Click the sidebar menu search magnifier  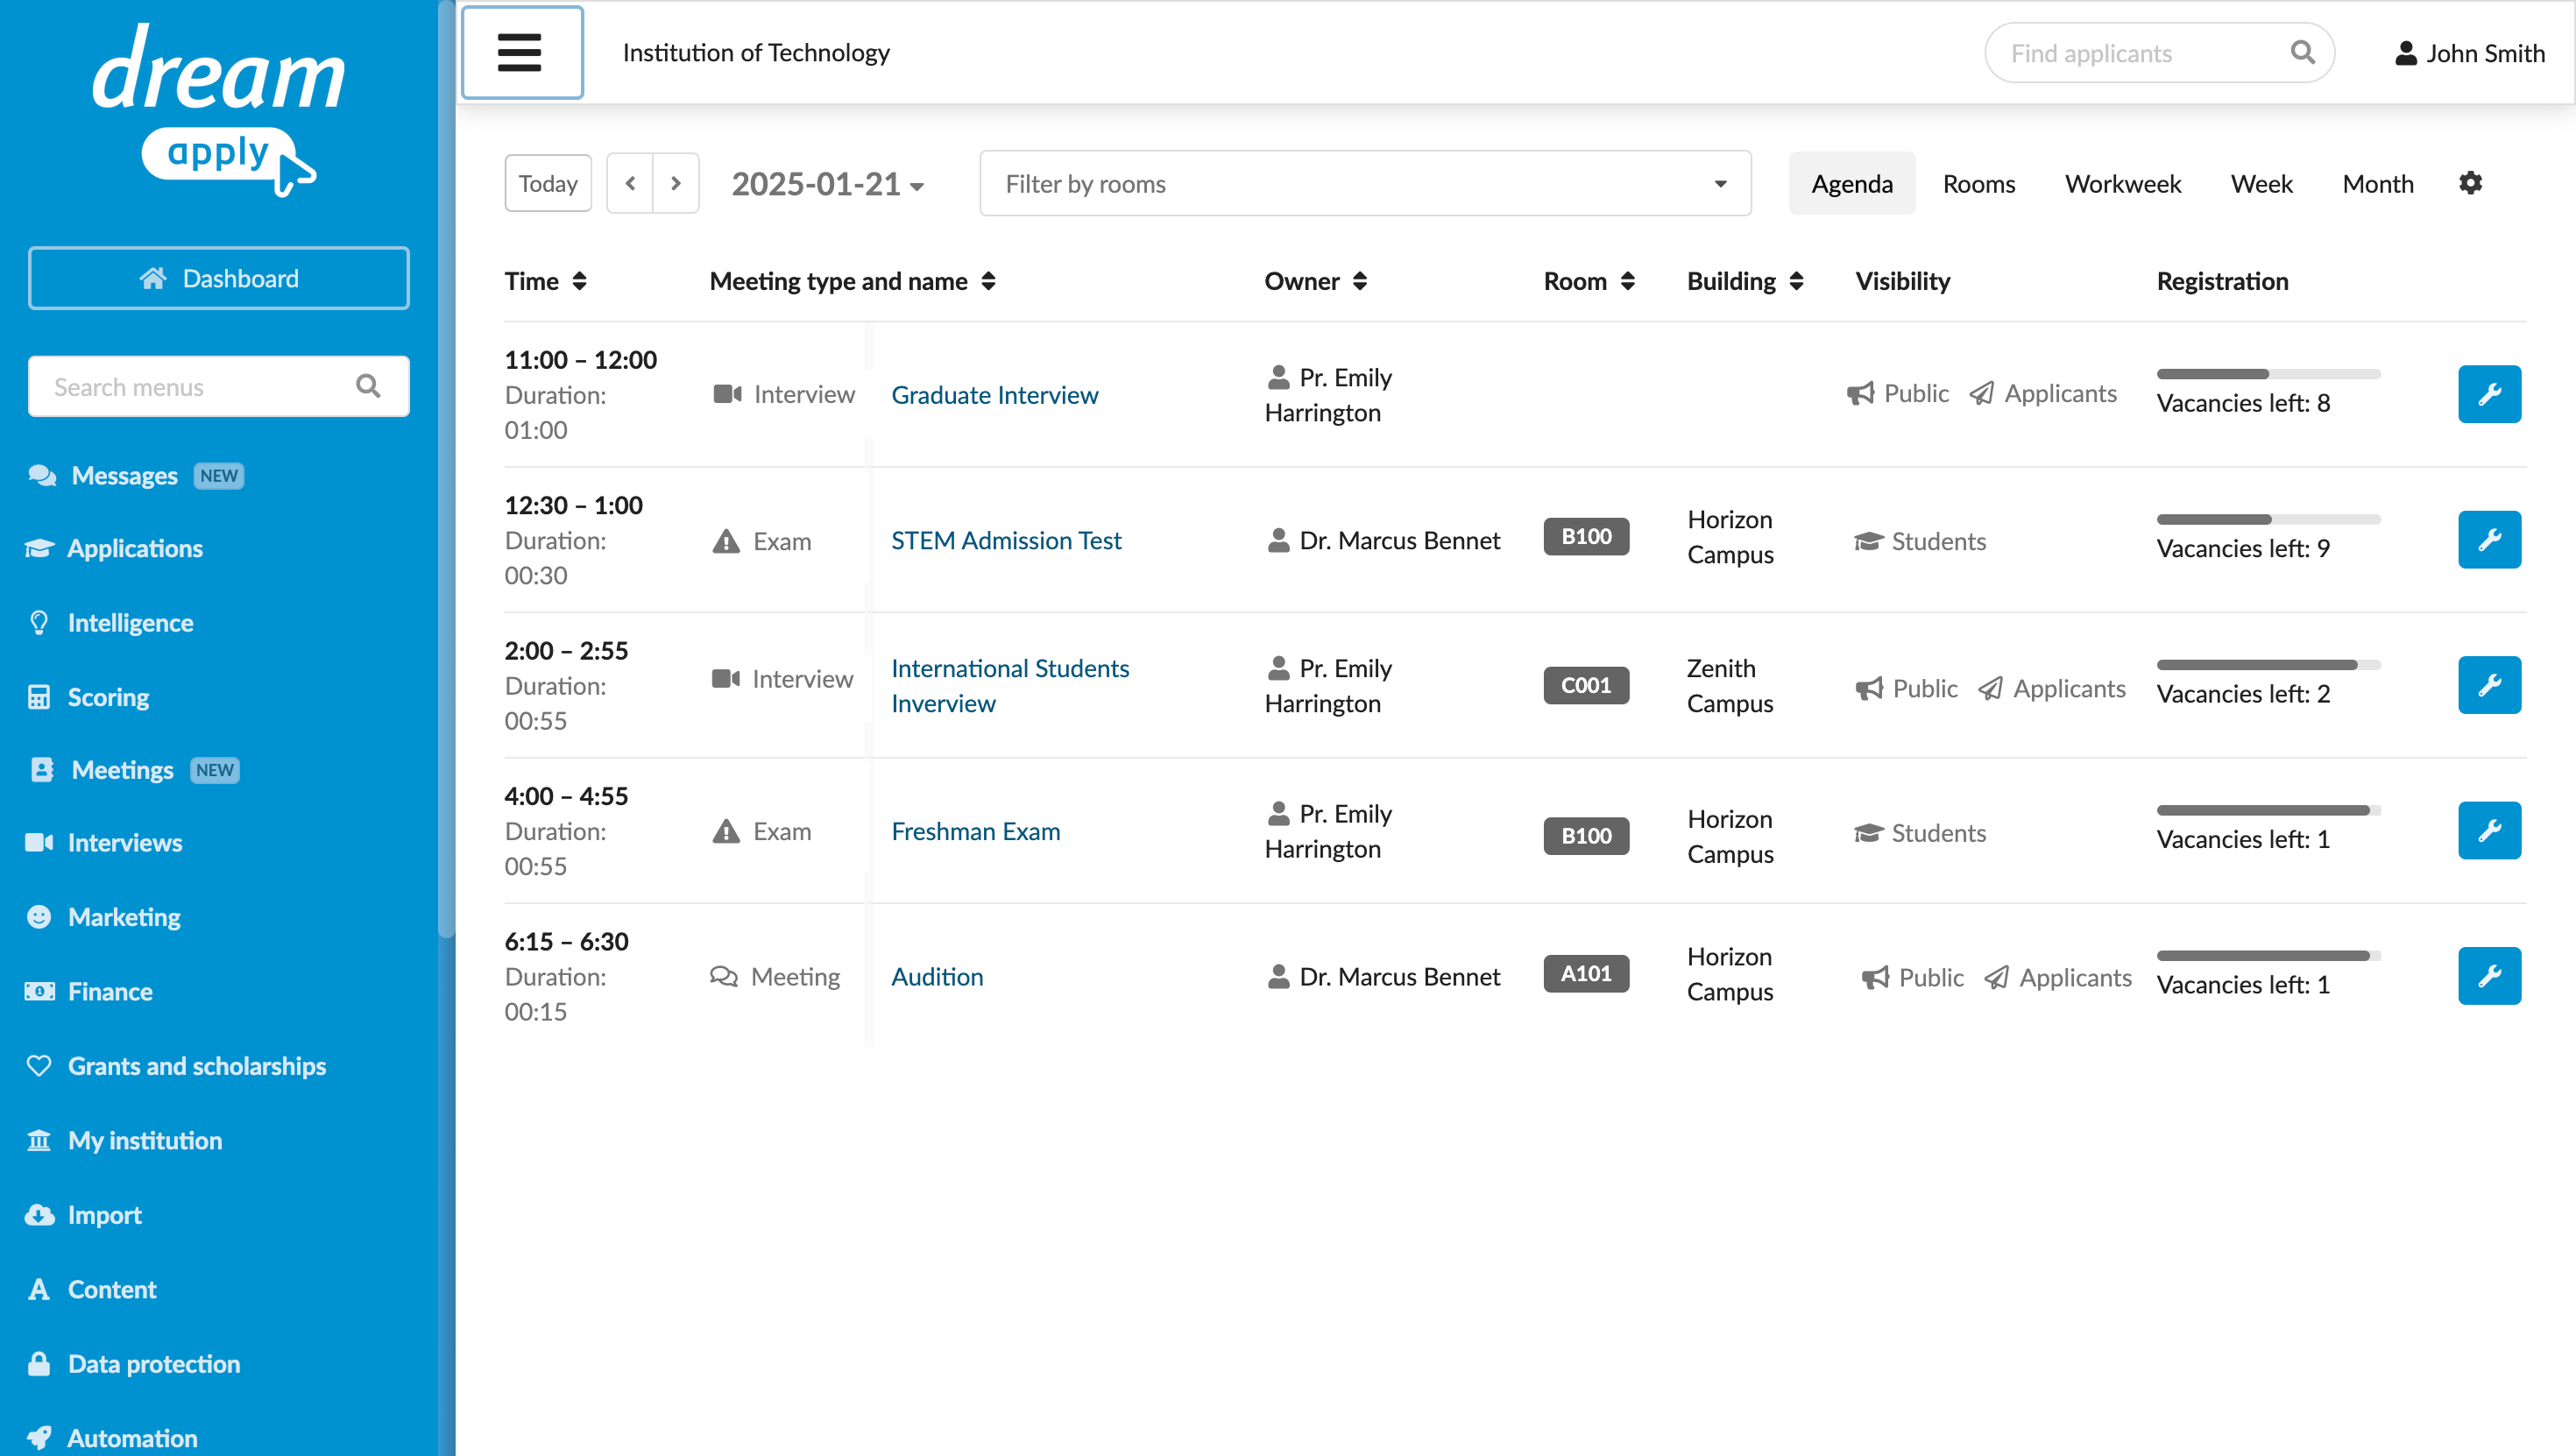click(368, 386)
